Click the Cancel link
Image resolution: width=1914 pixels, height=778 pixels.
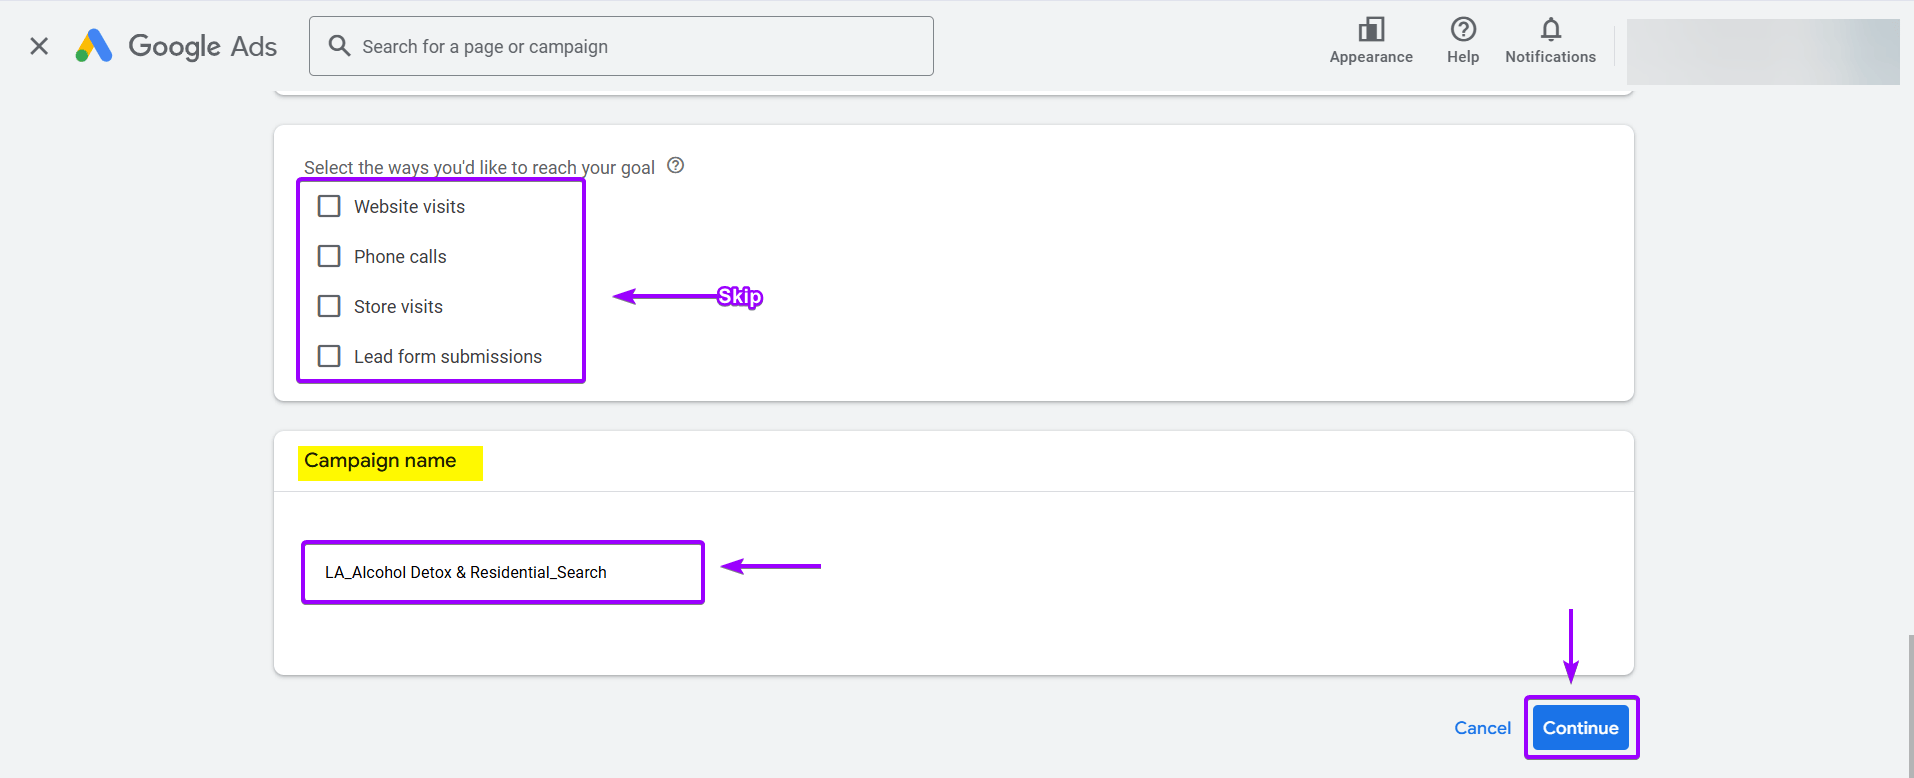pos(1482,728)
